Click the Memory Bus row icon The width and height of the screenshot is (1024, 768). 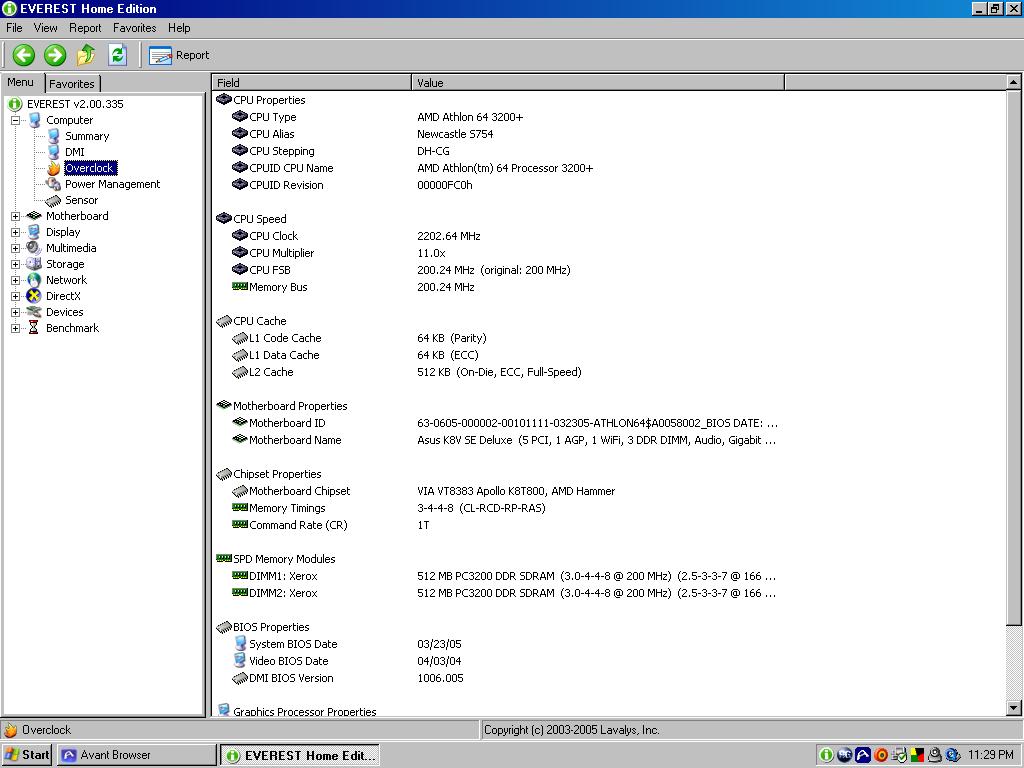[240, 286]
